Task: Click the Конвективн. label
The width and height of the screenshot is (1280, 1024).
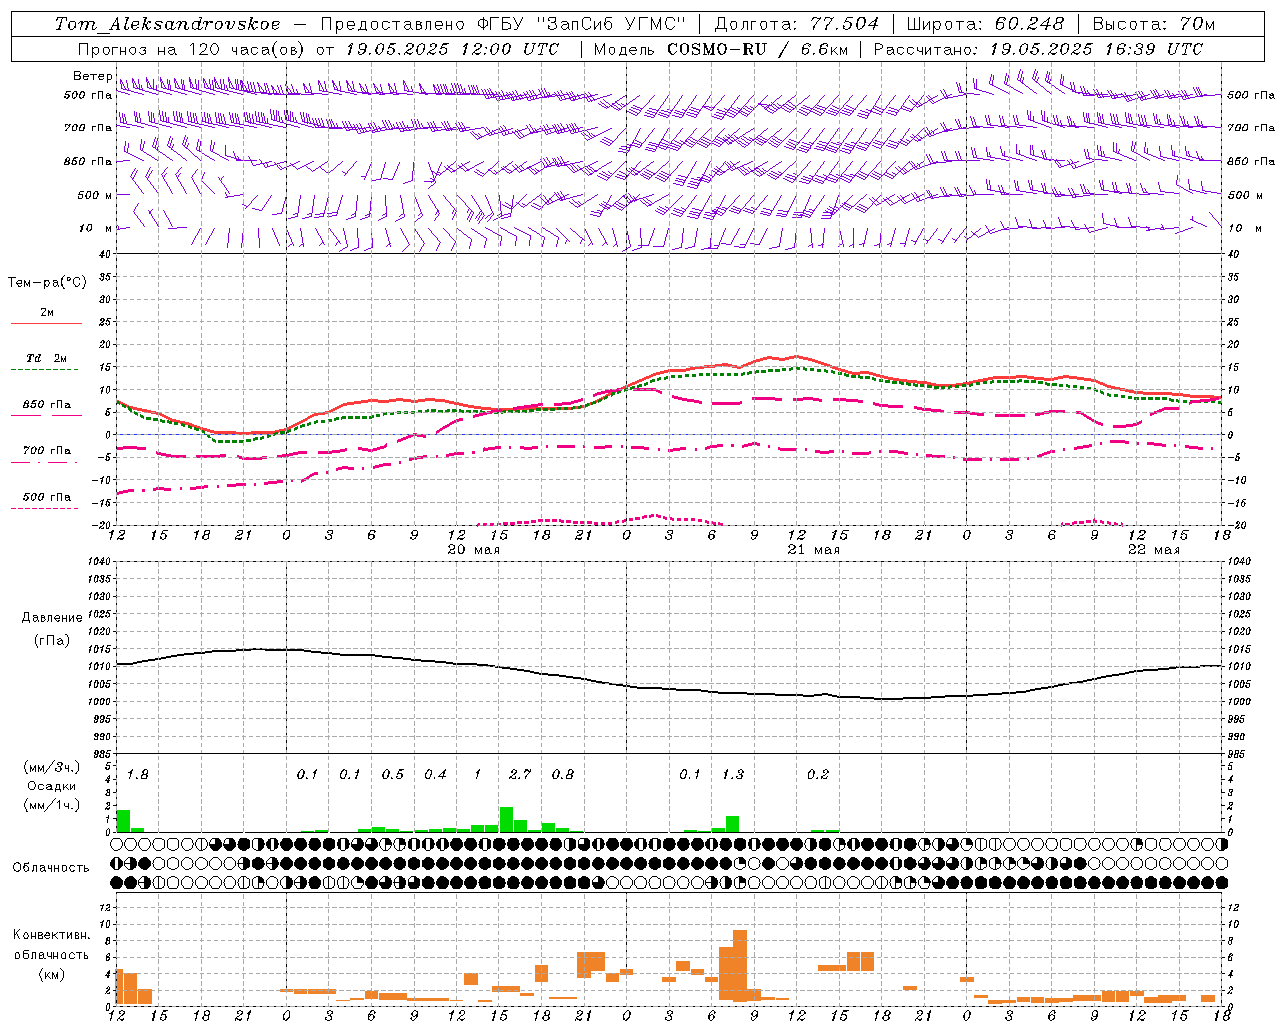Action: (52, 935)
